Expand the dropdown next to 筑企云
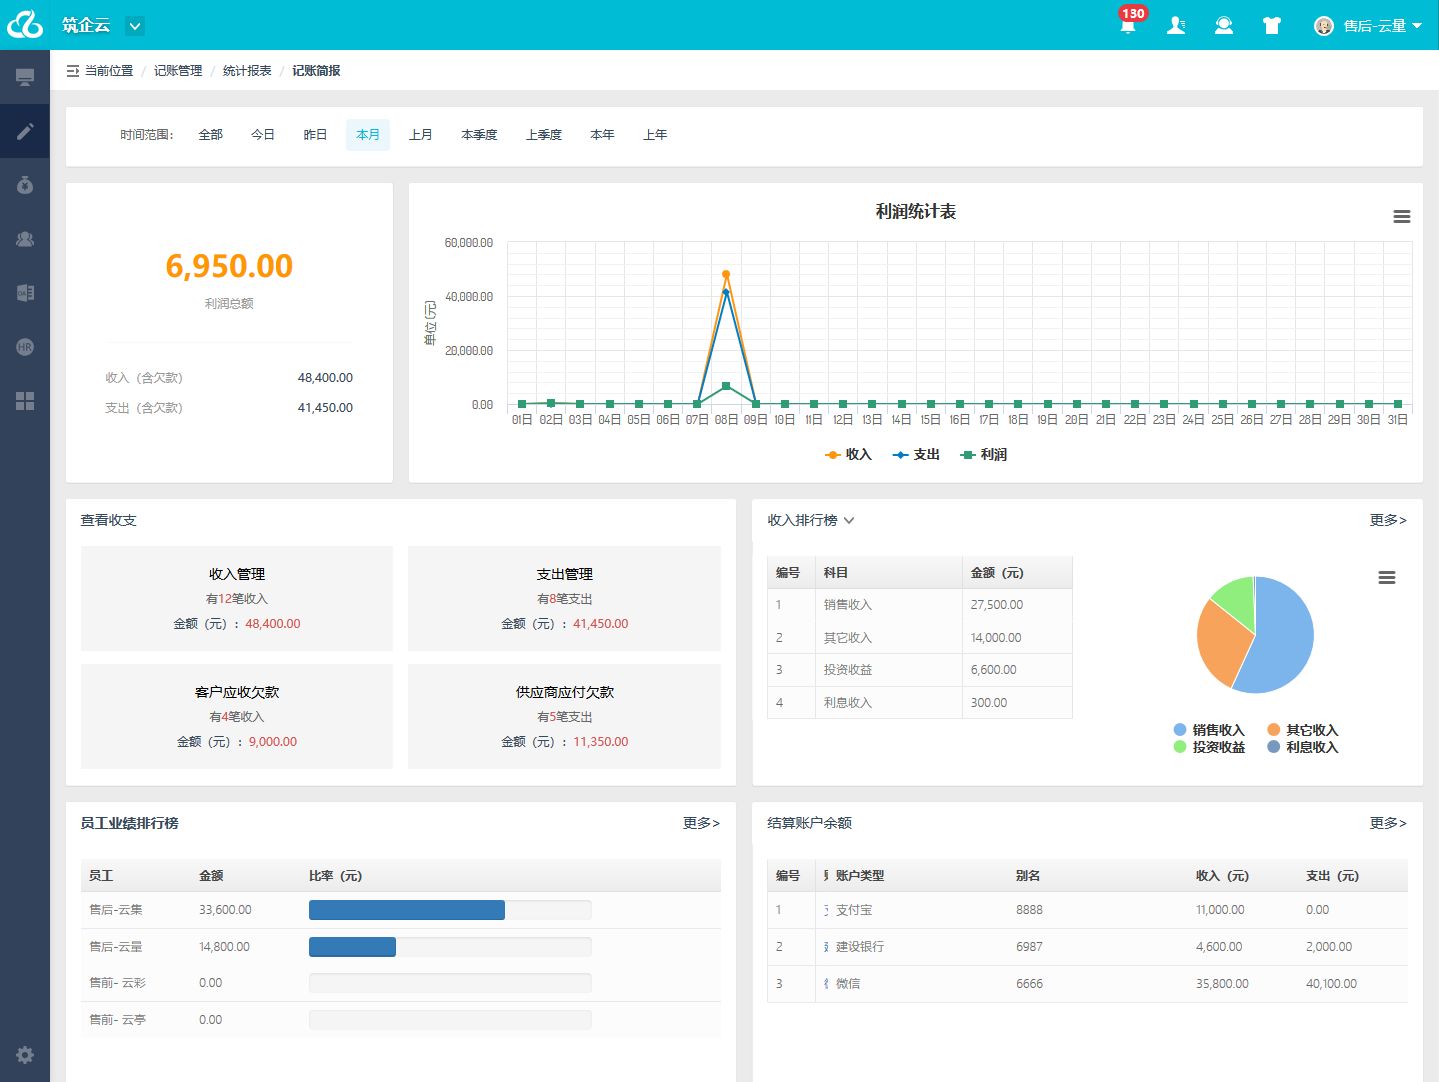The width and height of the screenshot is (1439, 1082). tap(135, 26)
